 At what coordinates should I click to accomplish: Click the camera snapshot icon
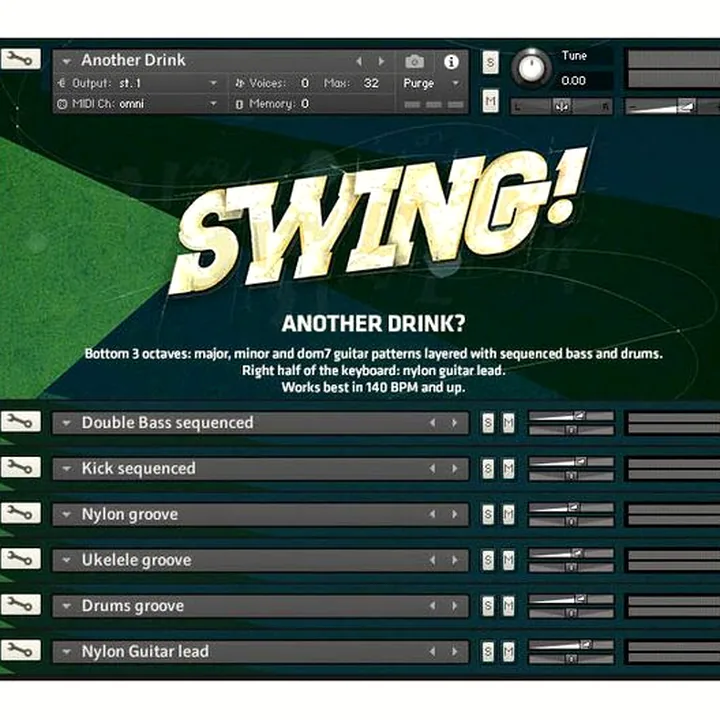click(415, 62)
